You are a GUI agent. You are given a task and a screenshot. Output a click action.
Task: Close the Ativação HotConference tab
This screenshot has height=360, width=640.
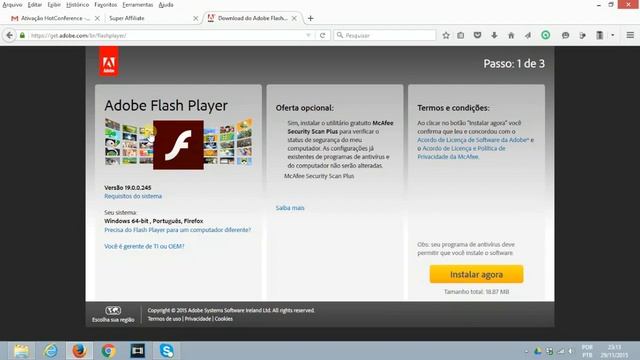pyautogui.click(x=97, y=18)
